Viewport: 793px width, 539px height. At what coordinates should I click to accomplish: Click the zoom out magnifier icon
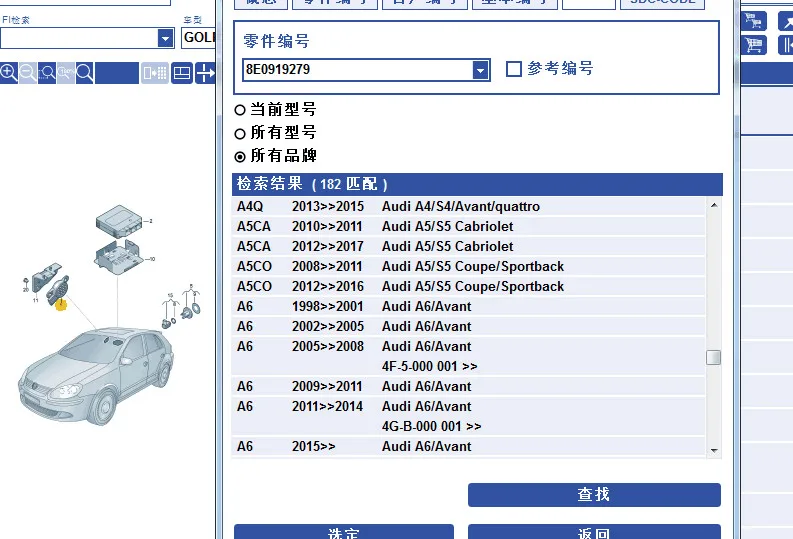(28, 73)
